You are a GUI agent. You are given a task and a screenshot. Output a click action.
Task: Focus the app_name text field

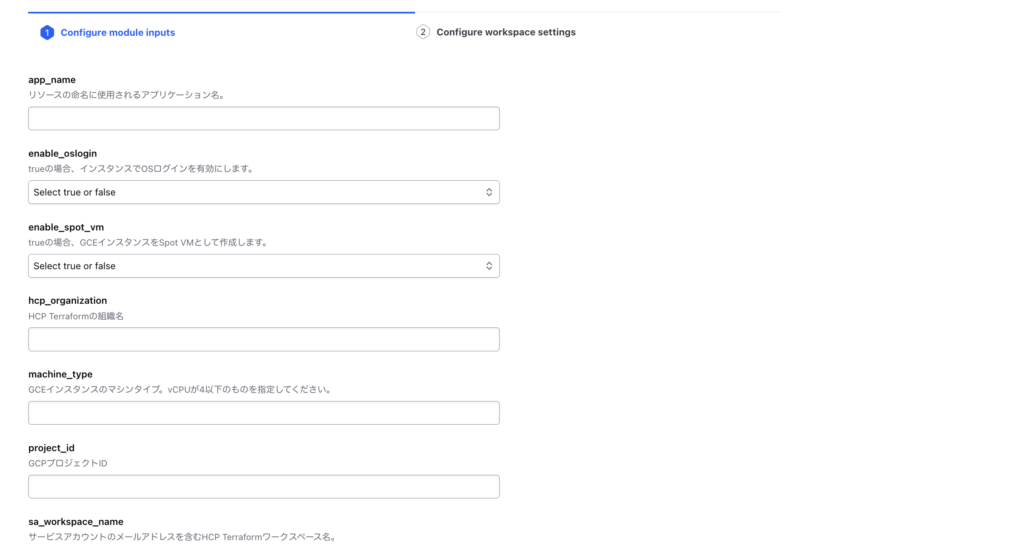pos(264,118)
